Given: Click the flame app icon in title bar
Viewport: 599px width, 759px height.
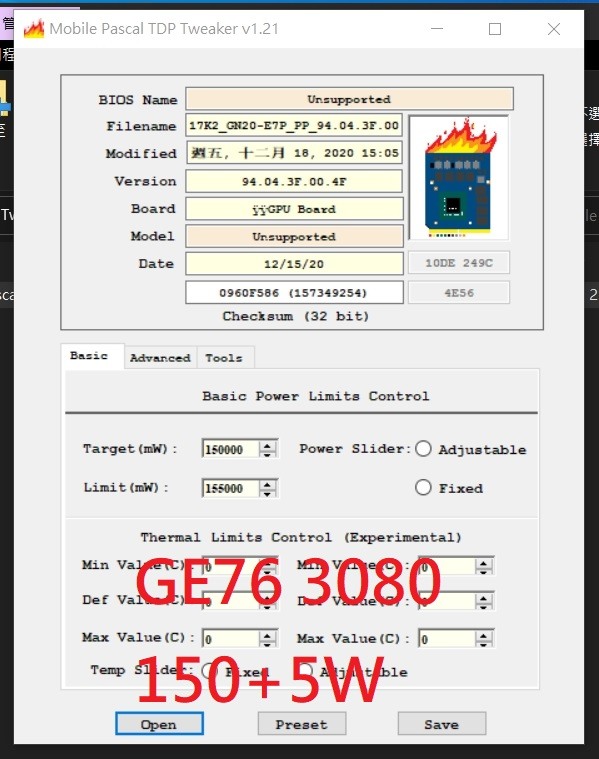Looking at the screenshot, I should (x=34, y=29).
